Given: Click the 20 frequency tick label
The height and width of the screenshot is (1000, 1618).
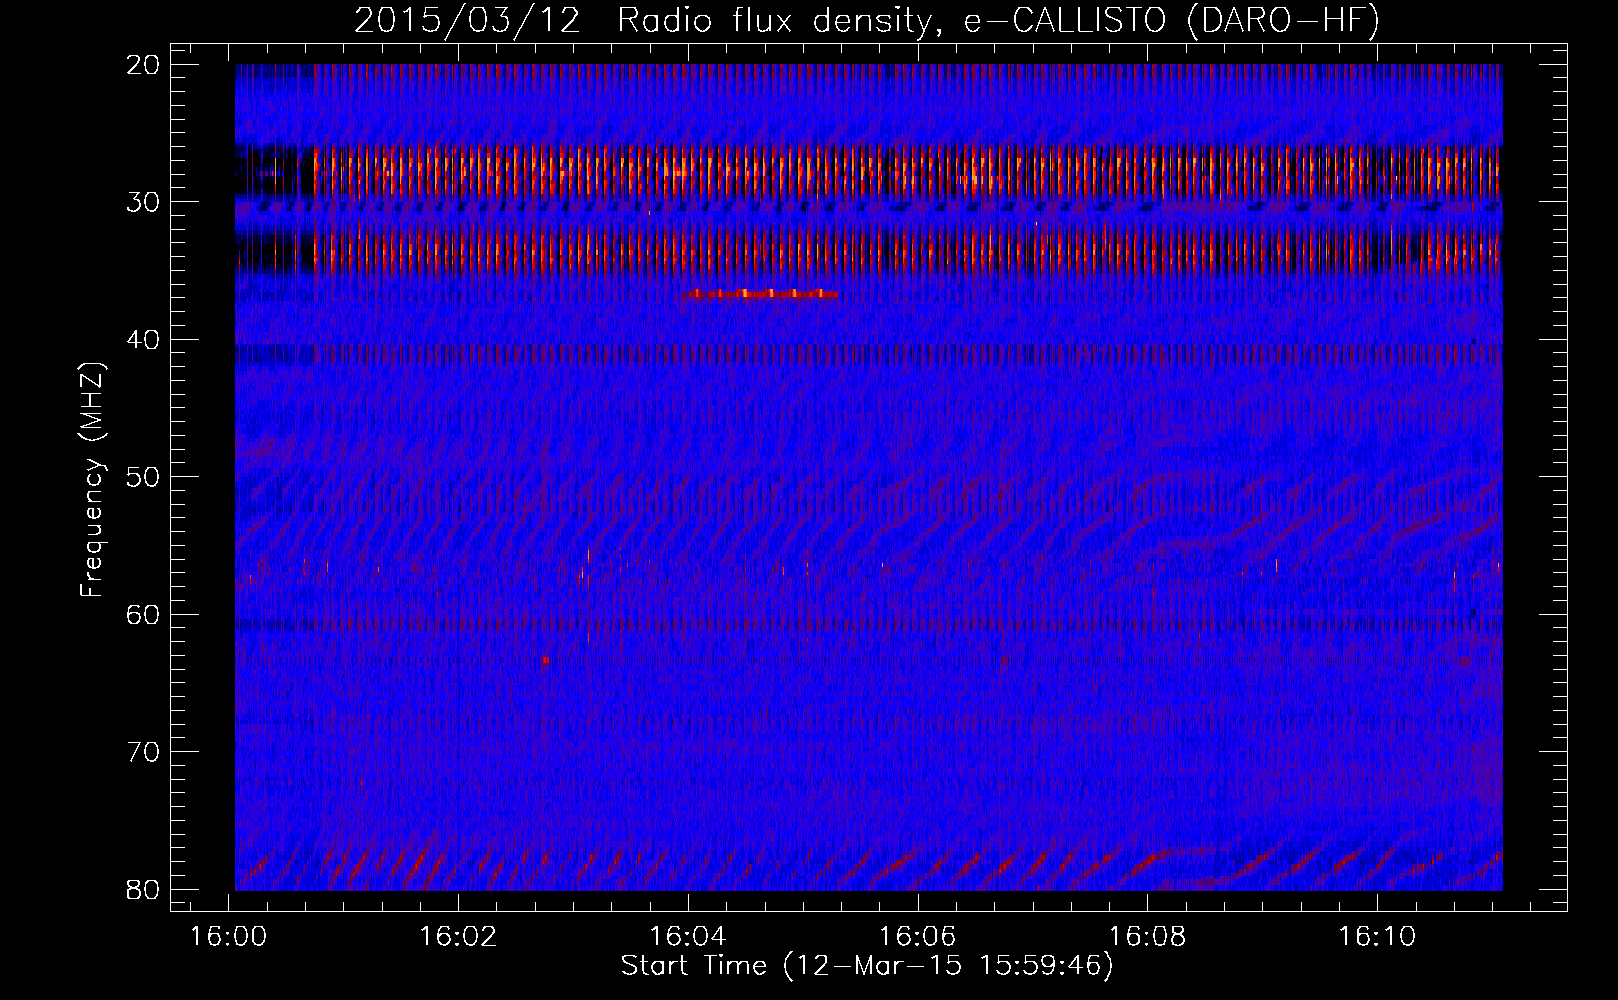Looking at the screenshot, I should 143,65.
